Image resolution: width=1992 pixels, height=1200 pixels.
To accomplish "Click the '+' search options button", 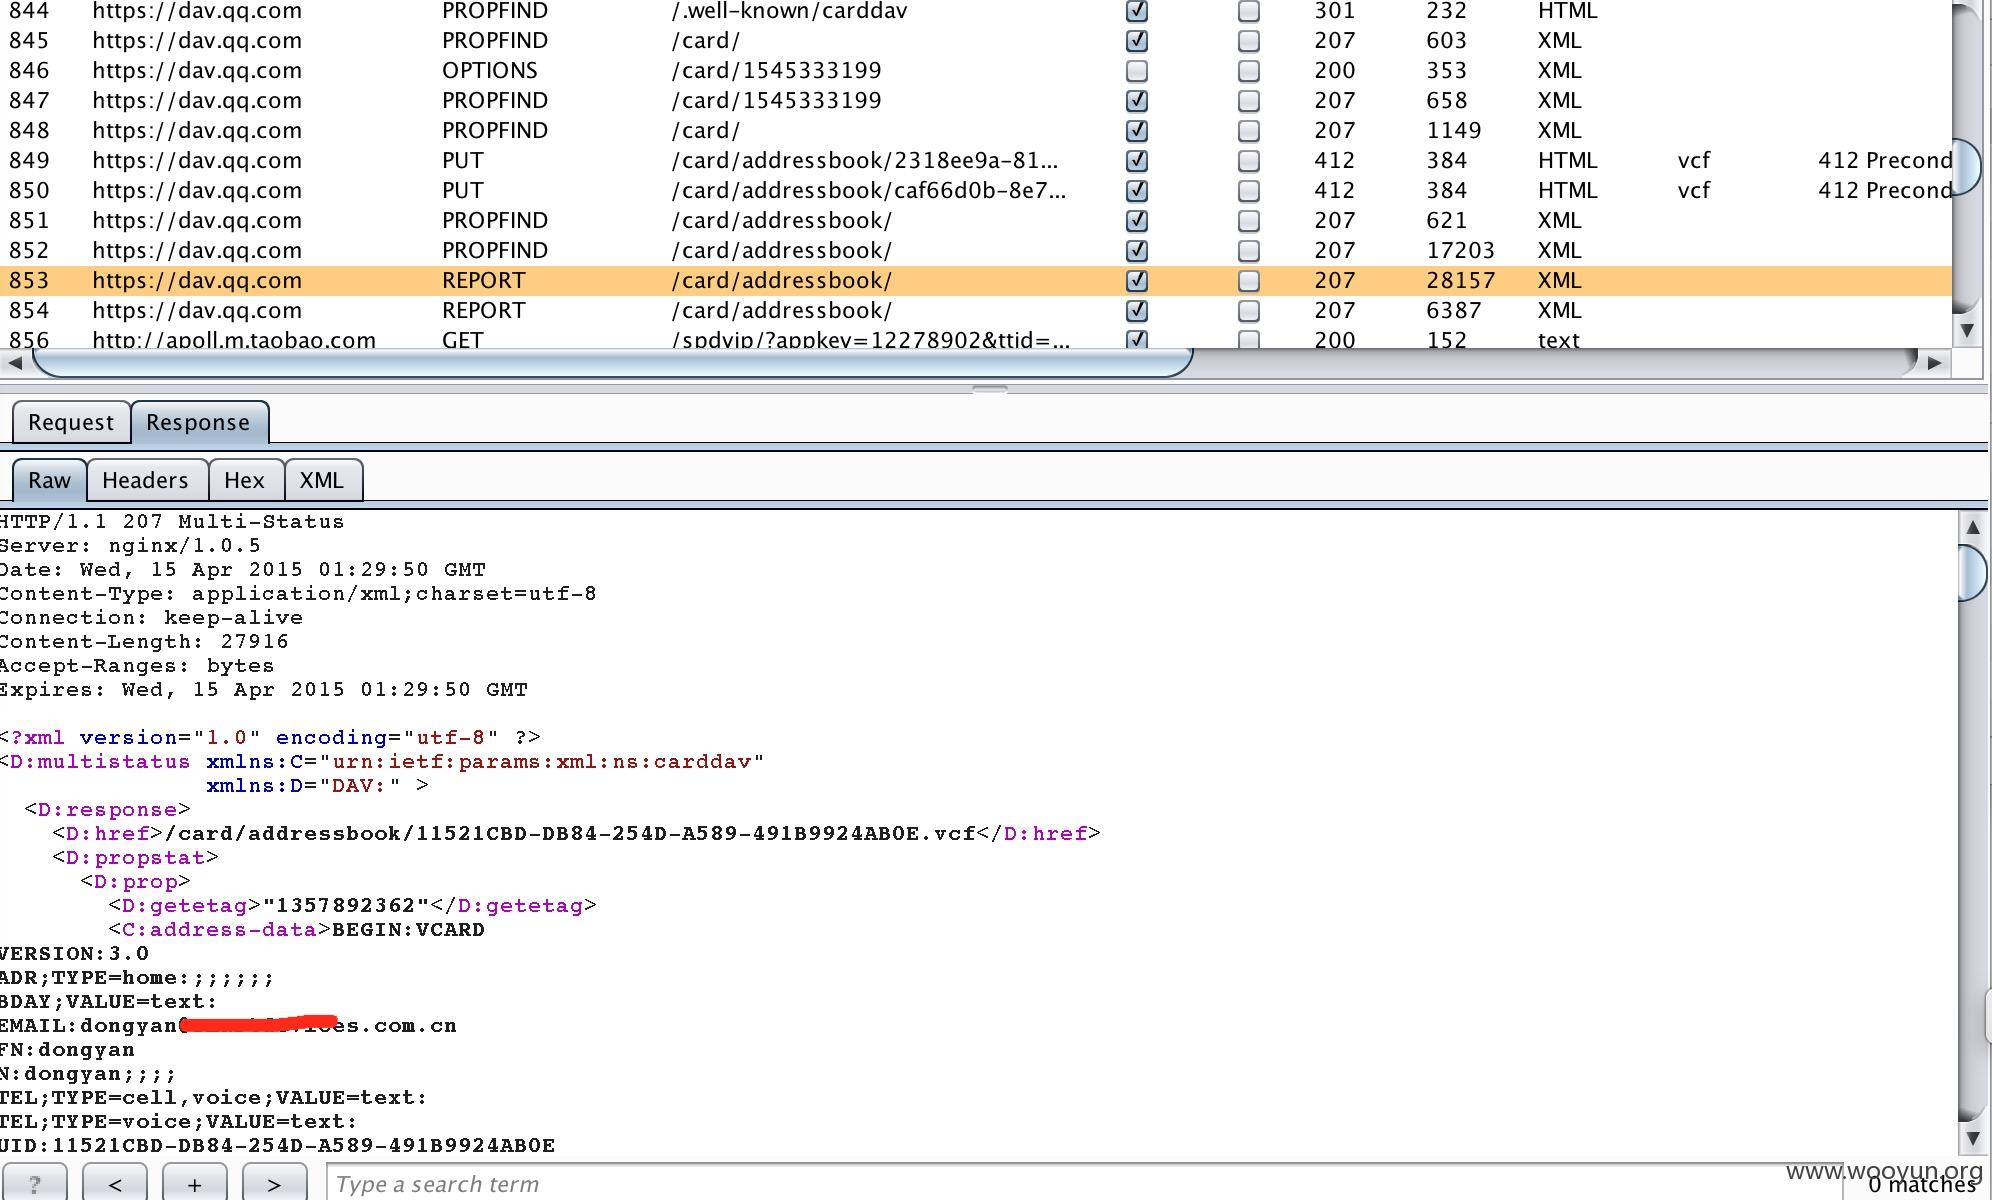I will pos(194,1184).
